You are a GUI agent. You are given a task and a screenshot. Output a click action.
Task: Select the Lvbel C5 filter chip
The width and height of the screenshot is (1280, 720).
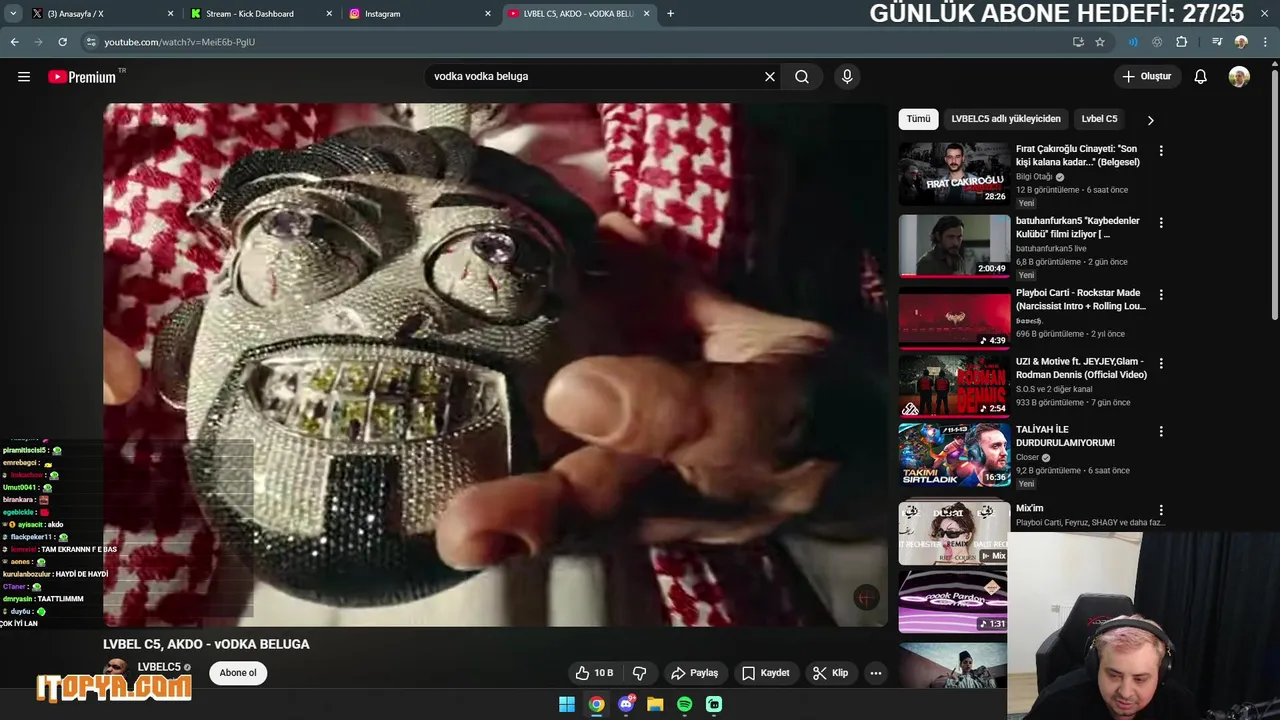point(1099,119)
